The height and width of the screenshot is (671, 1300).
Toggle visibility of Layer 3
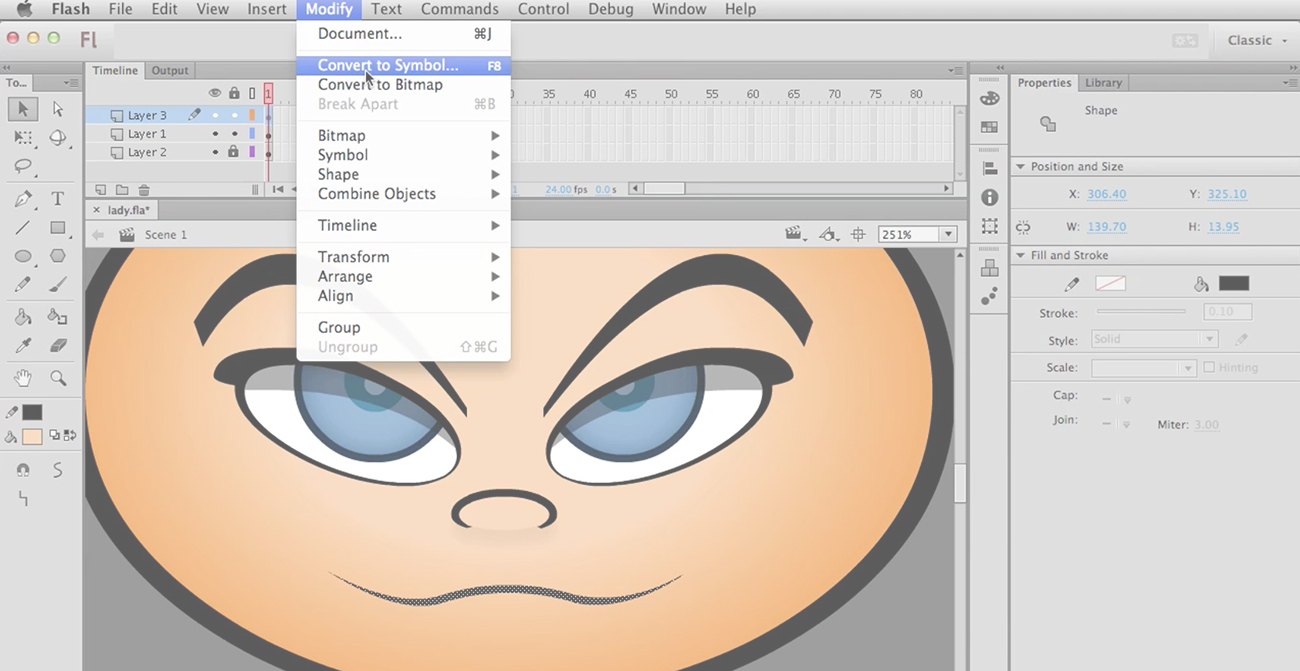point(215,115)
